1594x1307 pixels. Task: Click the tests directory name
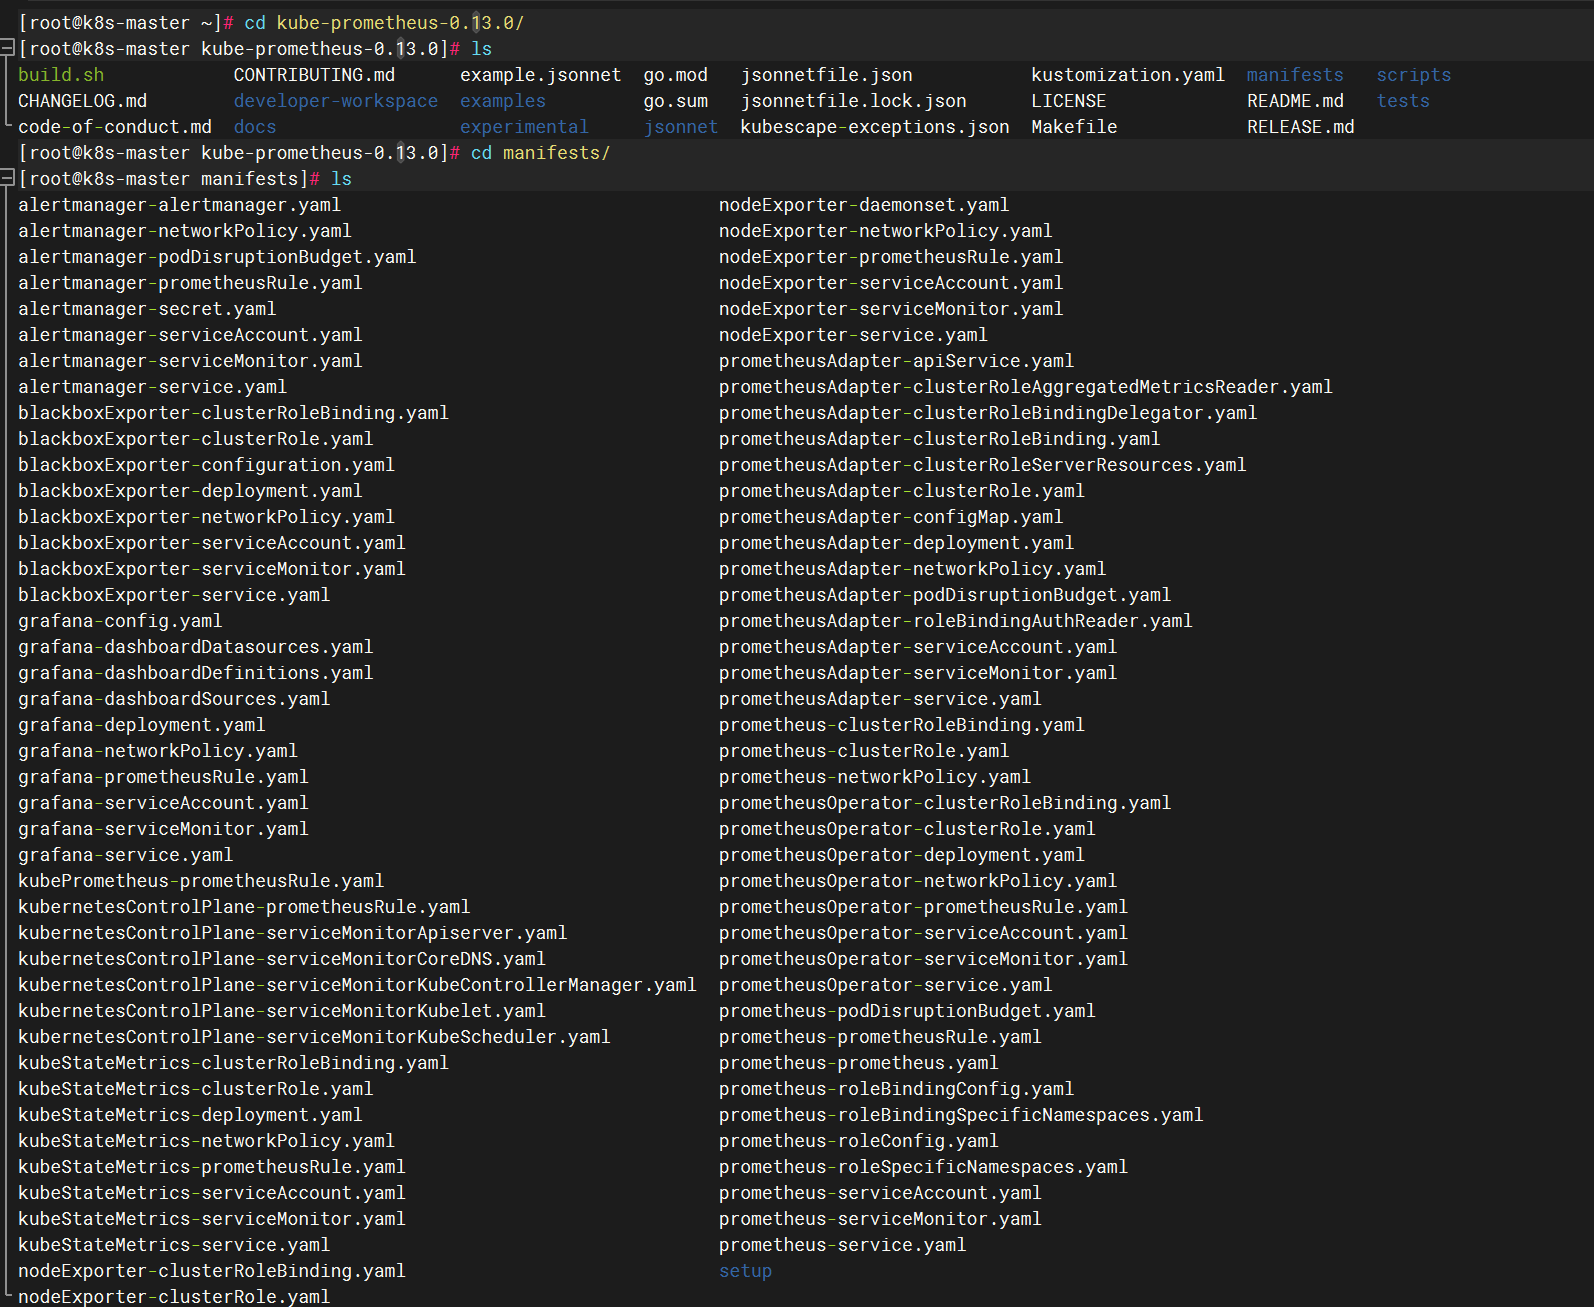tap(1403, 101)
